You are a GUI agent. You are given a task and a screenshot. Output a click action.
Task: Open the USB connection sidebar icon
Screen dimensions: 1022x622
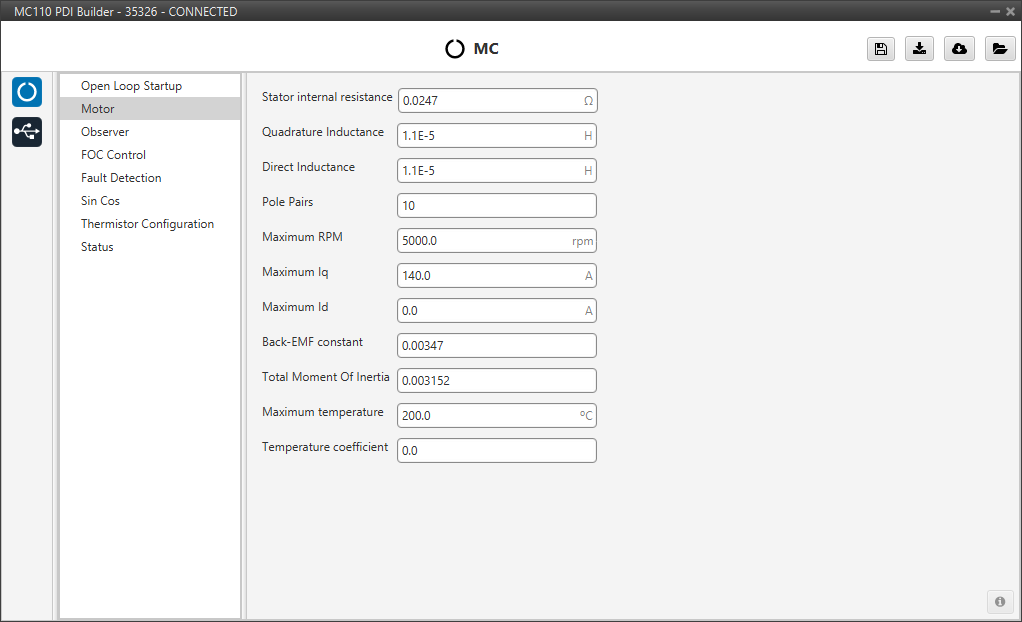27,132
